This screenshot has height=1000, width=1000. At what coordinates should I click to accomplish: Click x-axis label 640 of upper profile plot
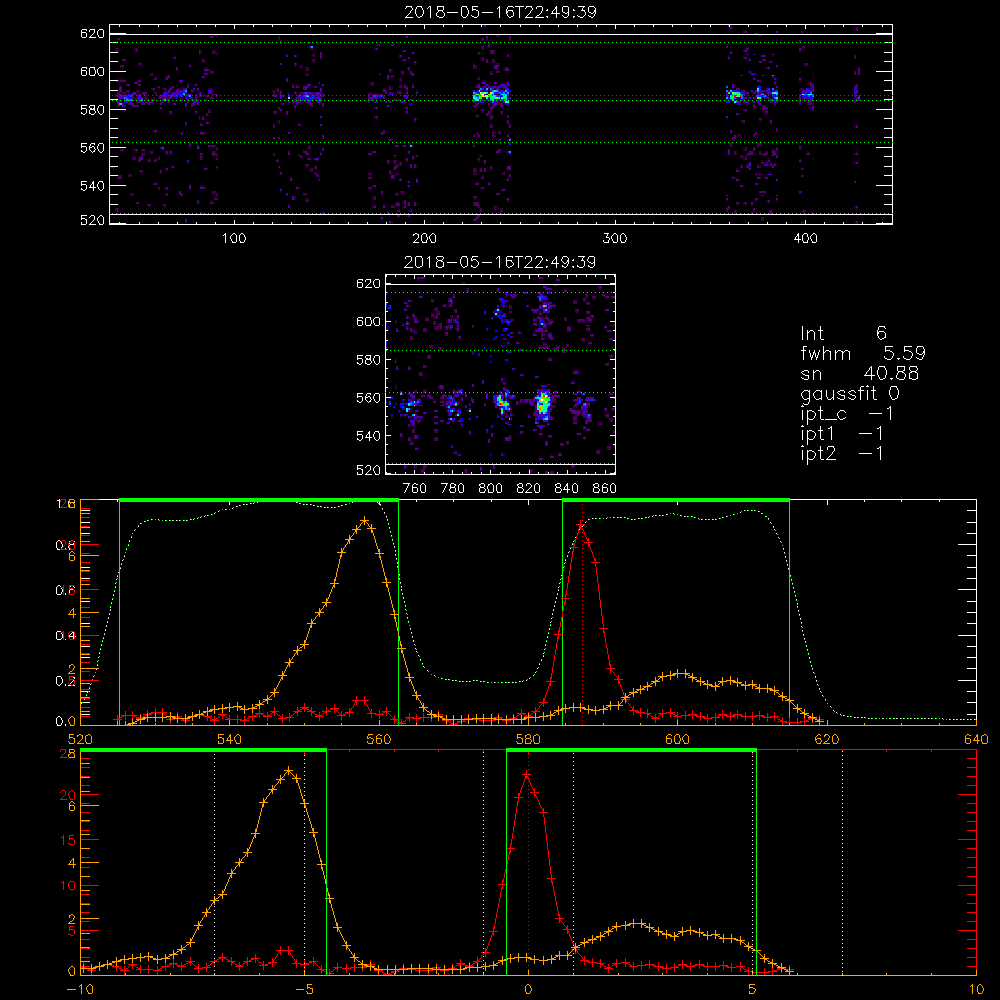point(976,739)
